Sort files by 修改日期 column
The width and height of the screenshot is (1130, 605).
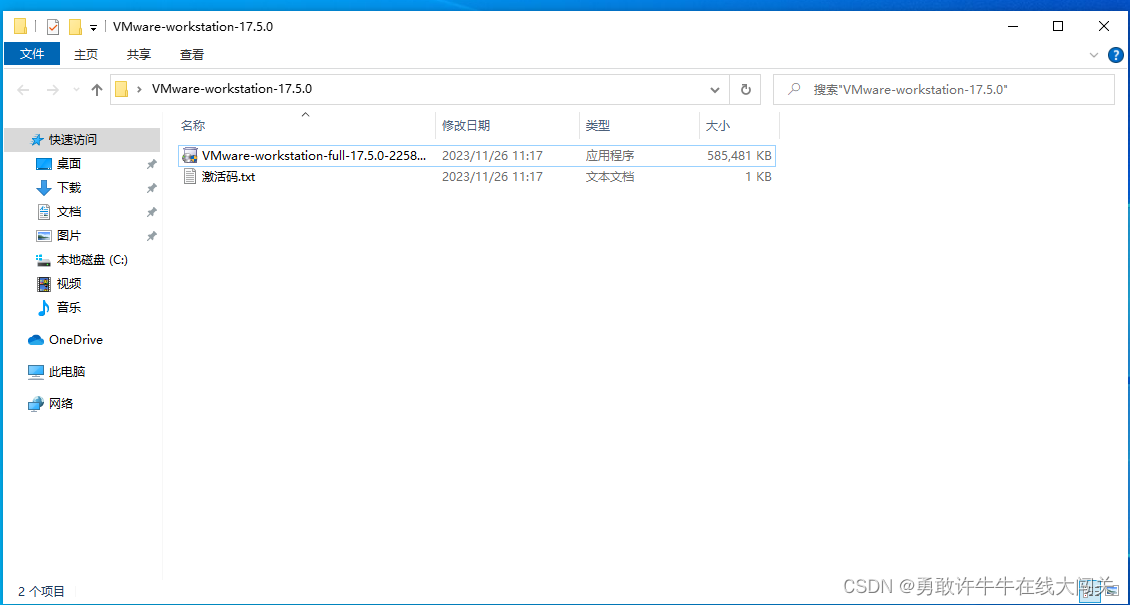(x=466, y=125)
